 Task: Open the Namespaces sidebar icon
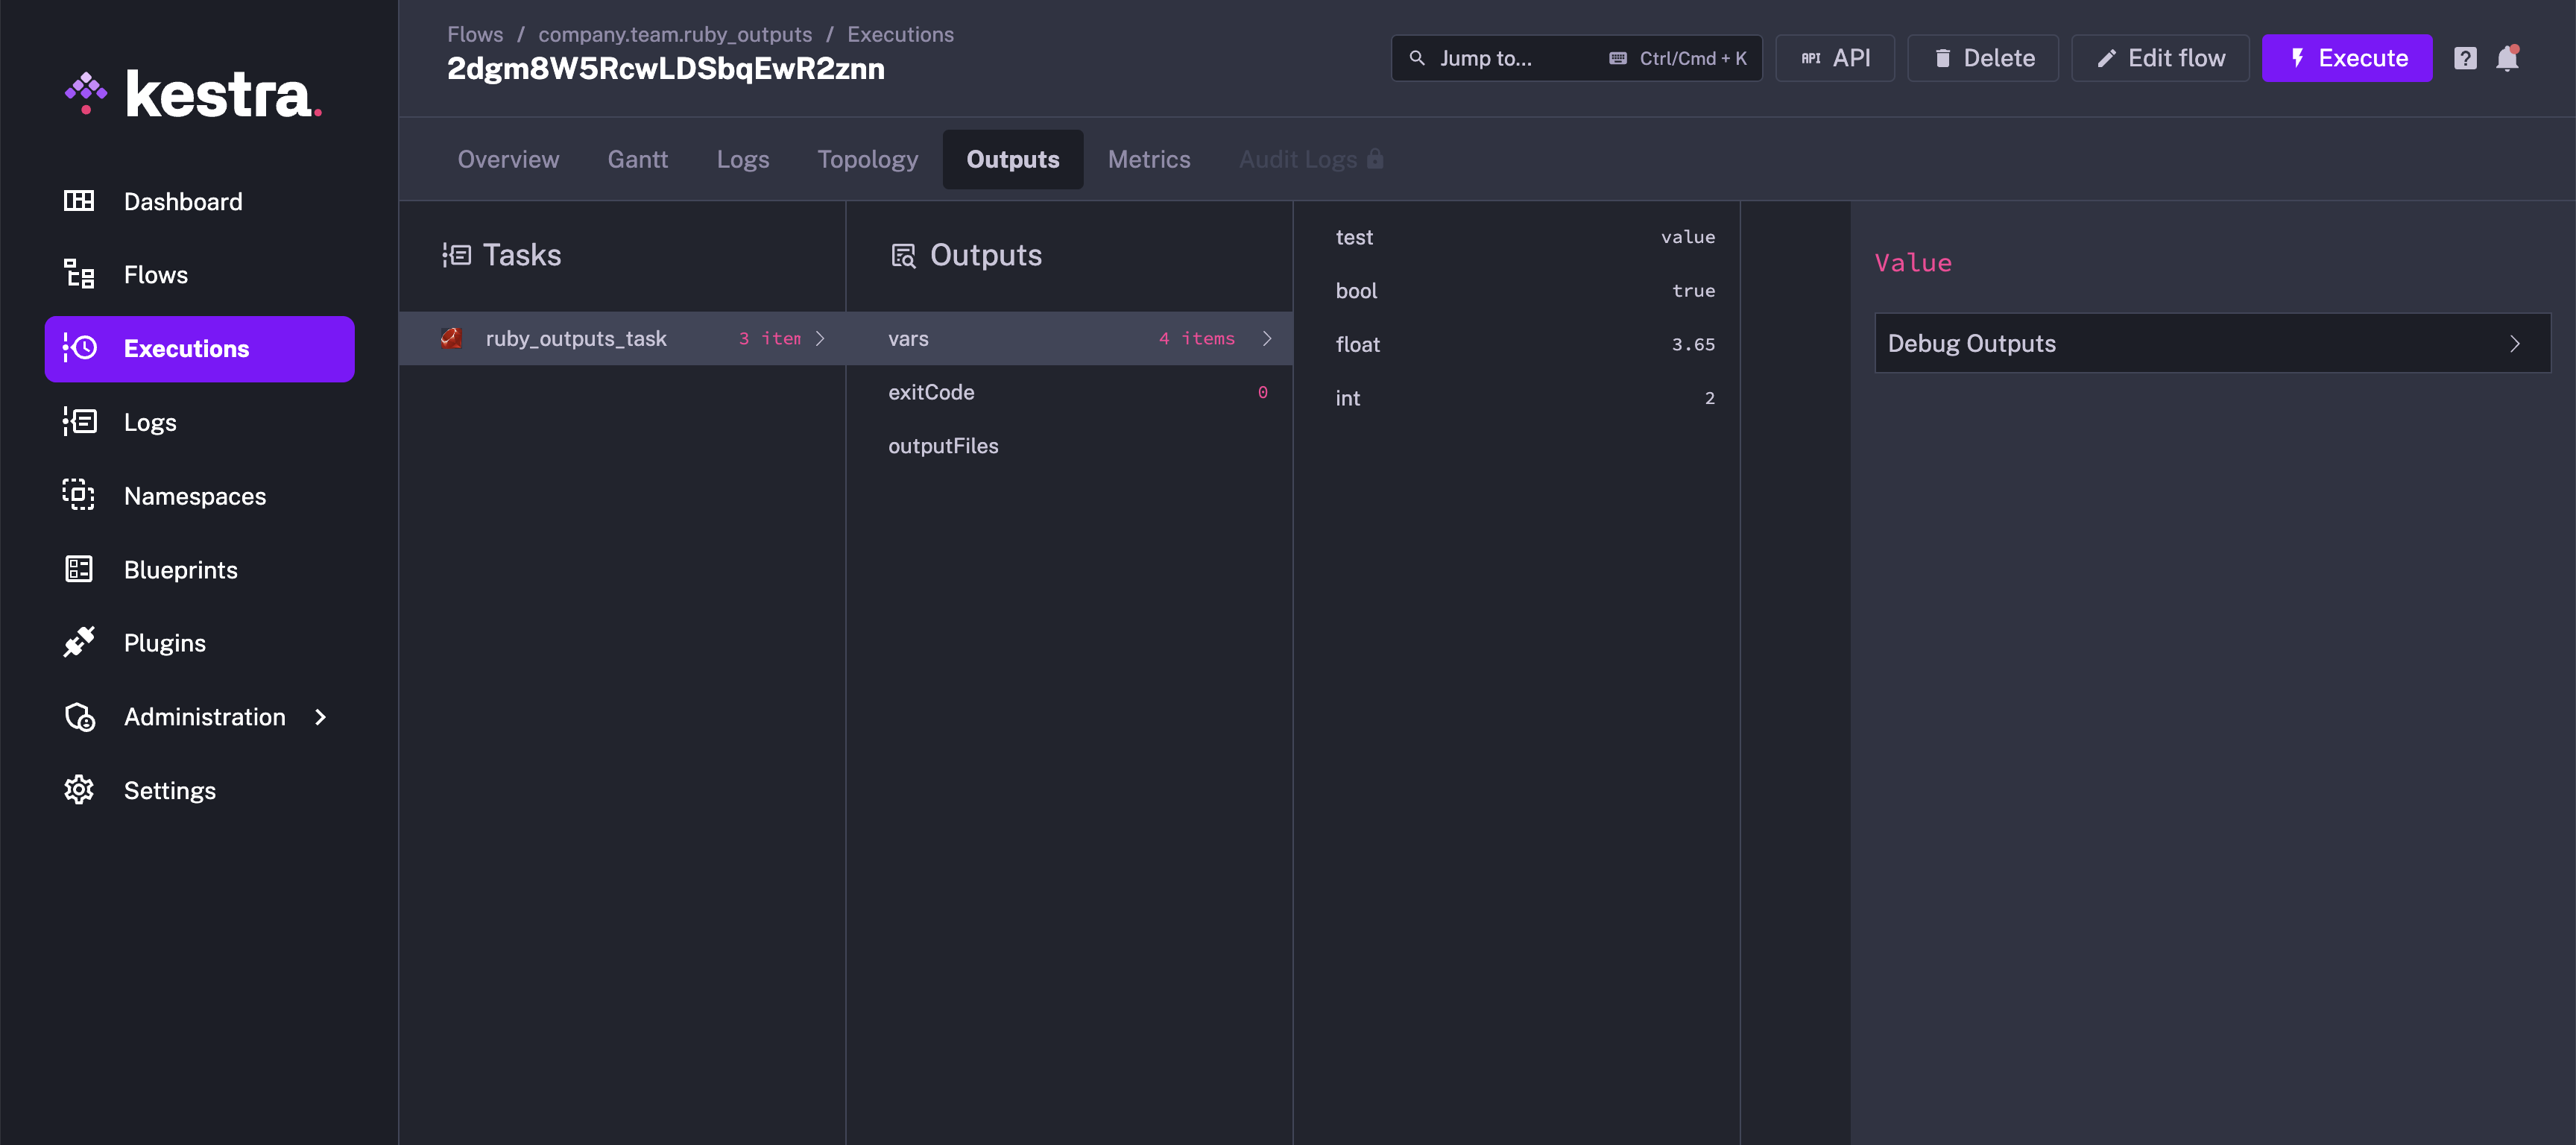click(79, 495)
